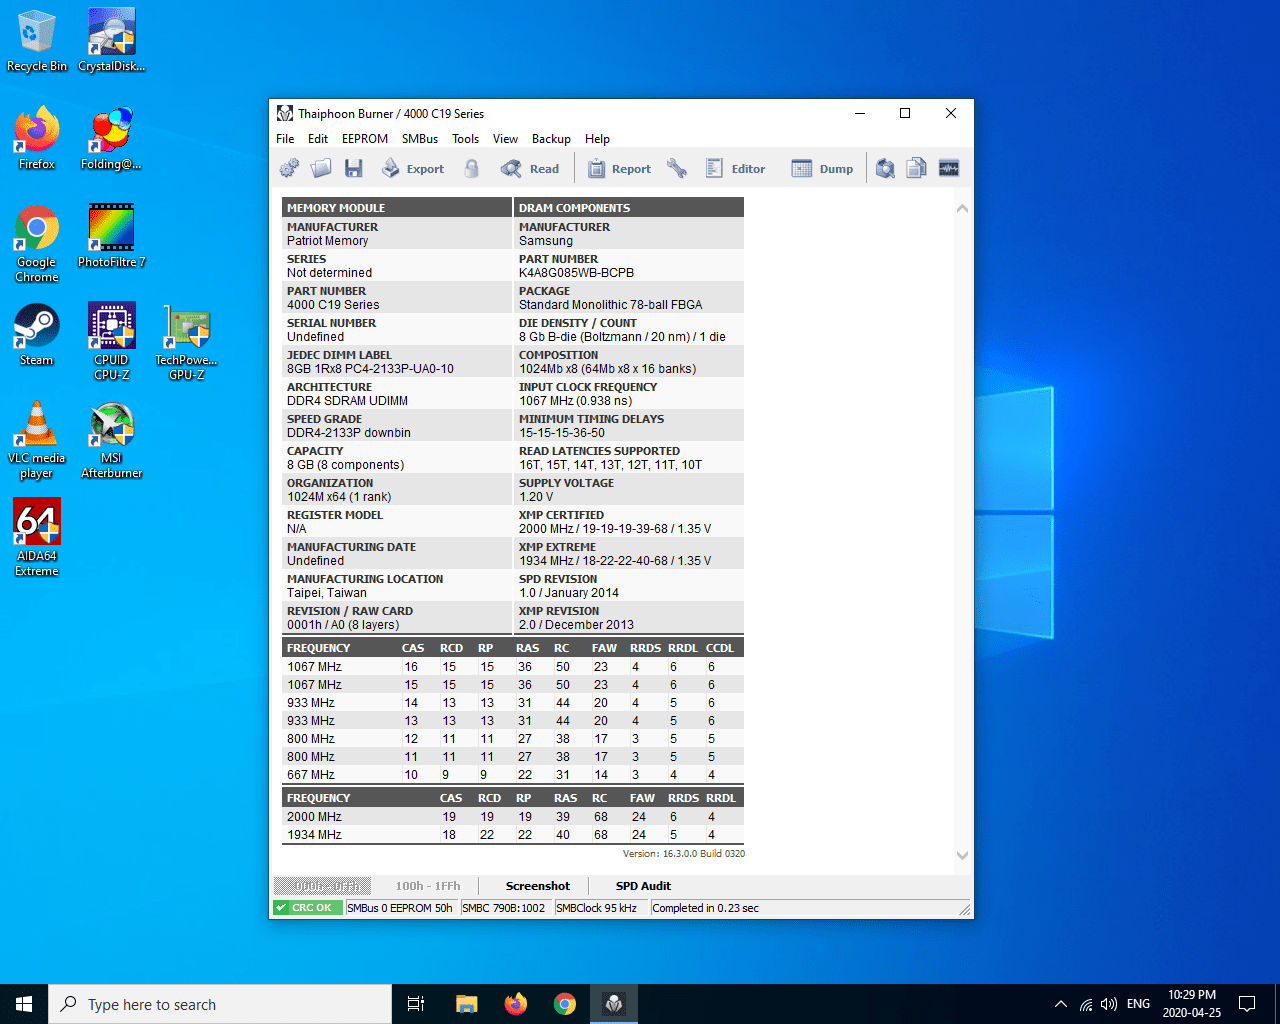This screenshot has width=1280, height=1024.
Task: Click the Type here to search box
Action: point(220,1004)
